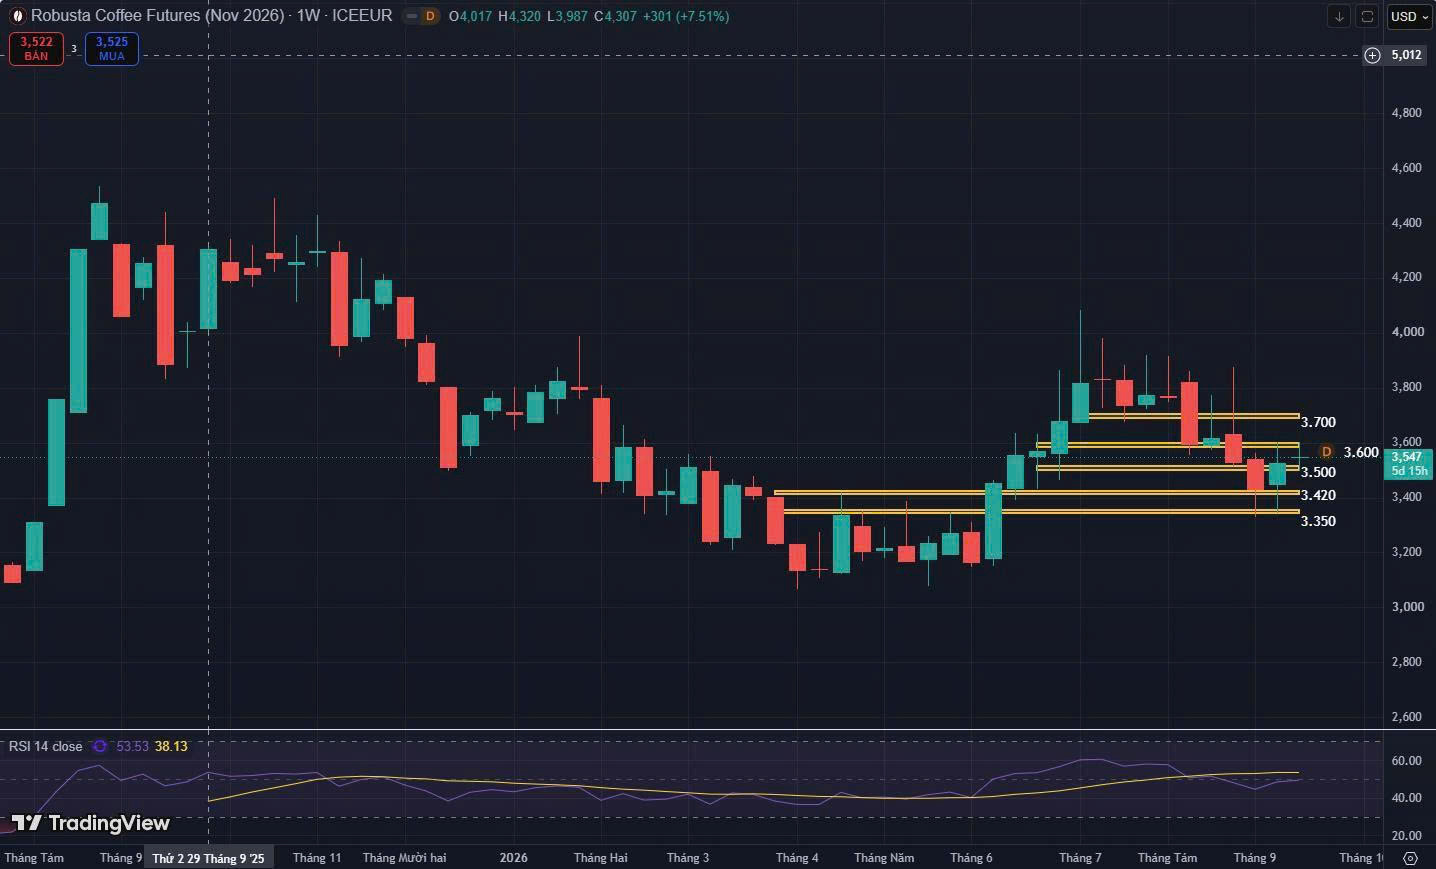Click the purple RSI refresh icon
The height and width of the screenshot is (869, 1436).
point(99,746)
